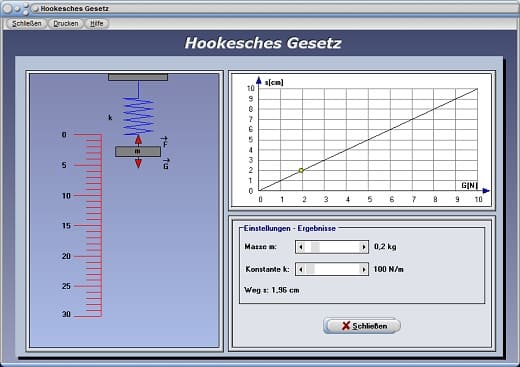Viewport: 520px width, 367px height.
Task: Click the 'k' label beside the spring
Action: coord(110,118)
